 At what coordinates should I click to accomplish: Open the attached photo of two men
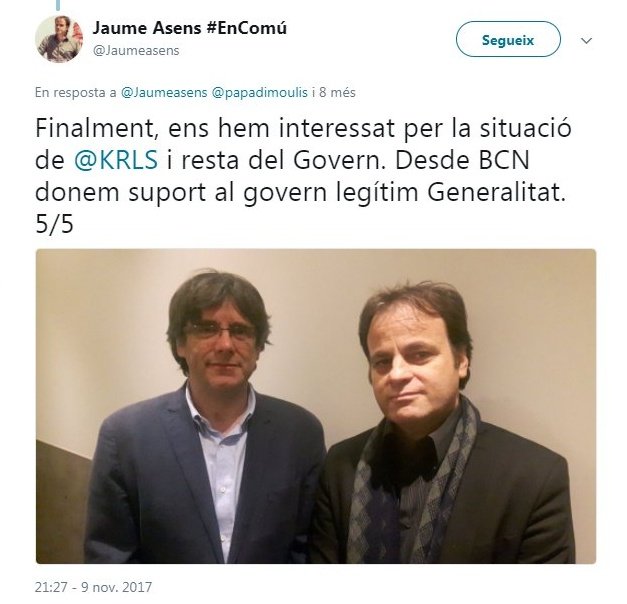click(316, 406)
